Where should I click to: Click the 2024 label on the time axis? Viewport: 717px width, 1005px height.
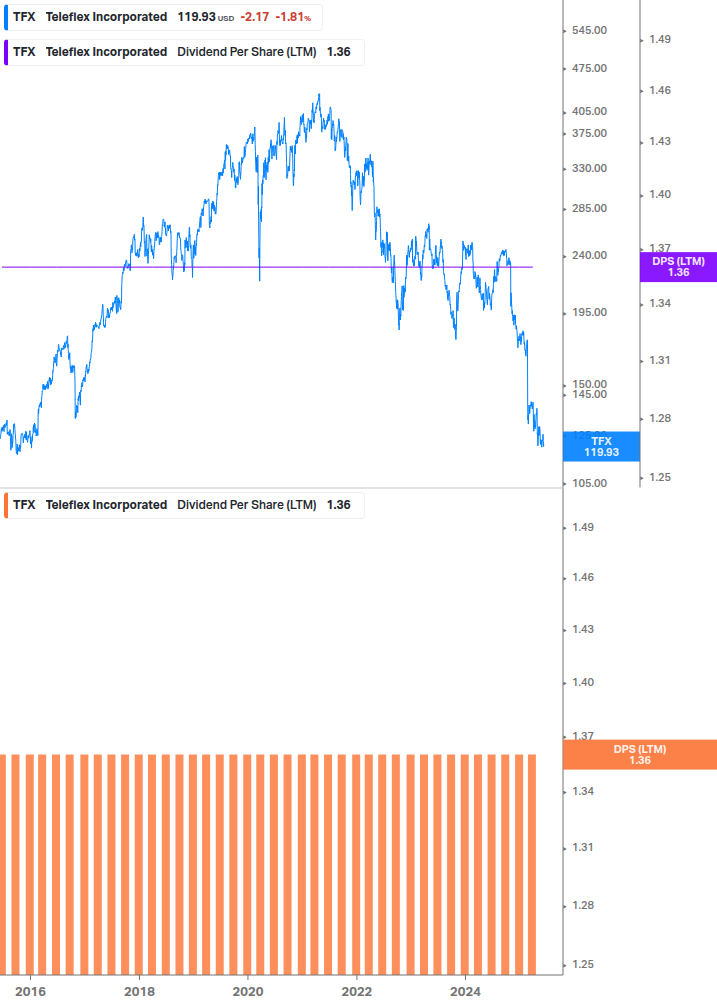pyautogui.click(x=465, y=992)
